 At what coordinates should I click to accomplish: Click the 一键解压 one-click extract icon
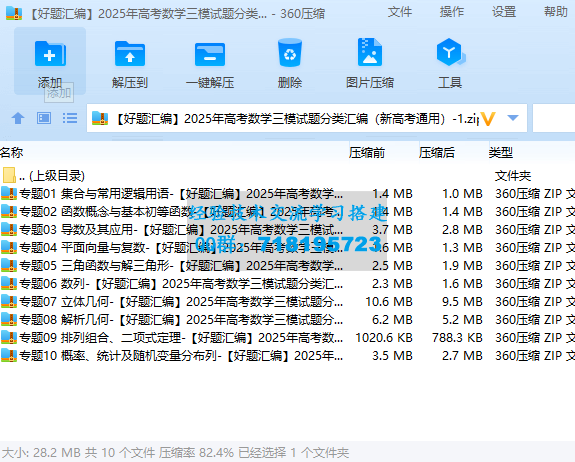(210, 55)
